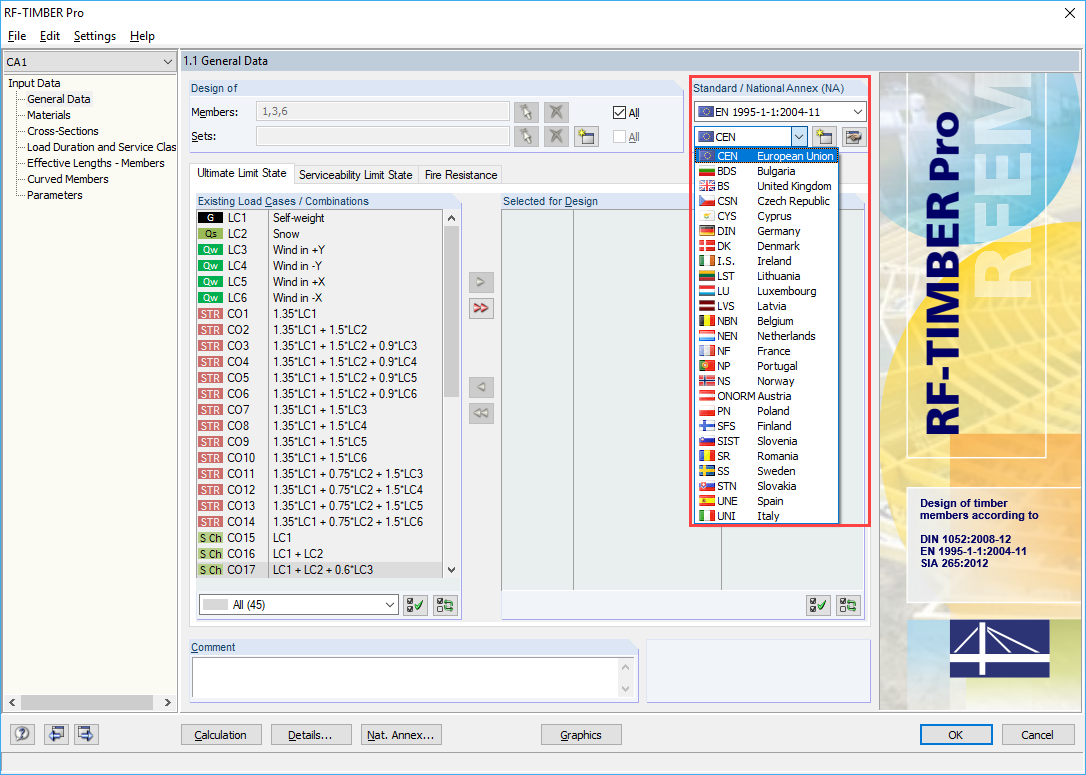
Task: Select CO17 load combination row
Action: click(x=319, y=569)
